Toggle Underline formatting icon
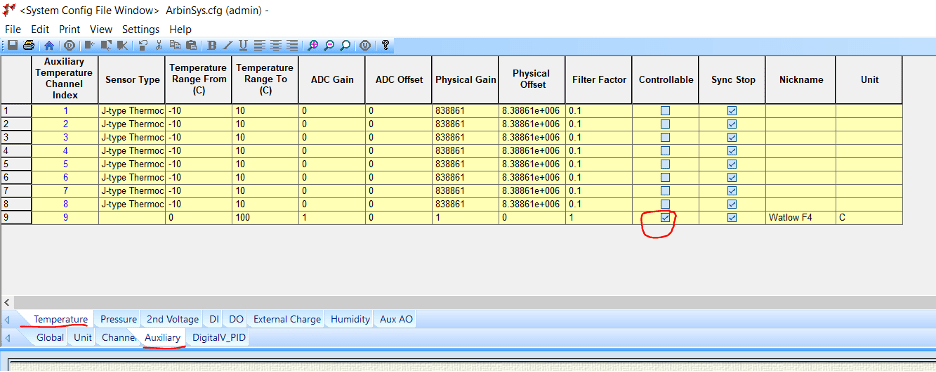The image size is (936, 372). point(243,45)
